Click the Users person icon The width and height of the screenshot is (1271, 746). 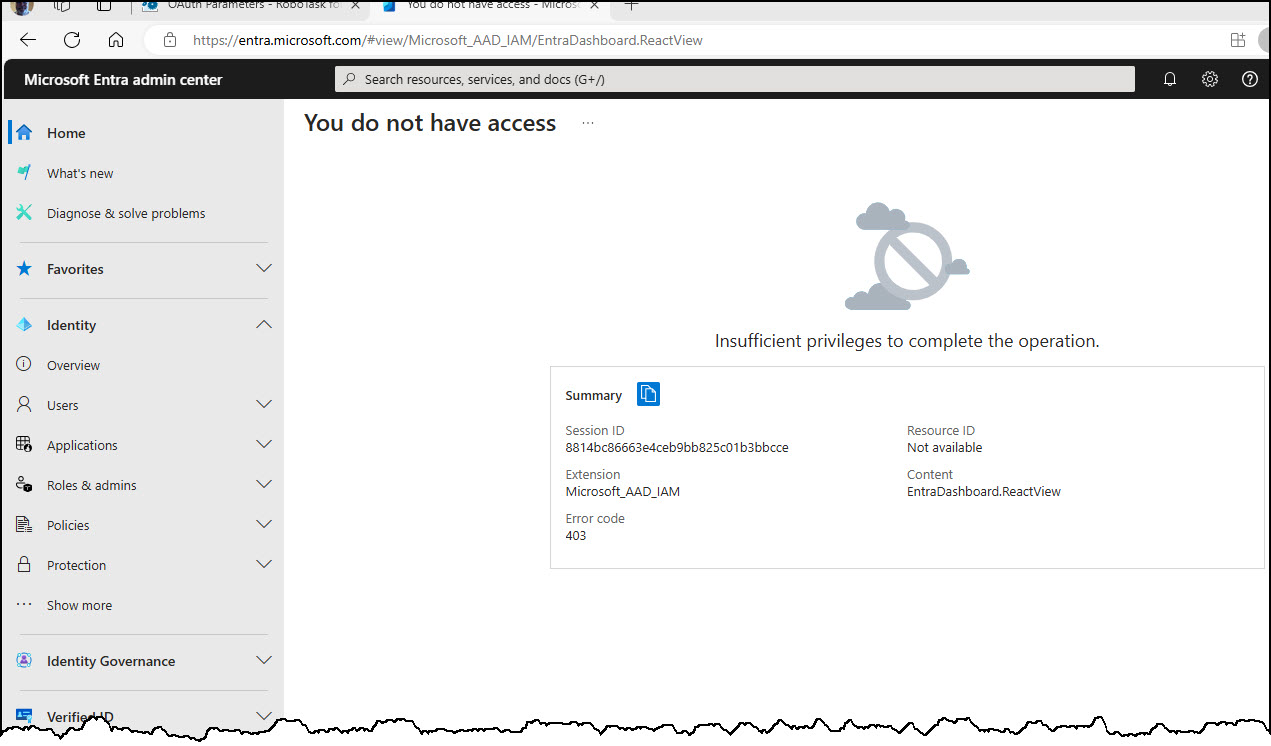(x=24, y=404)
